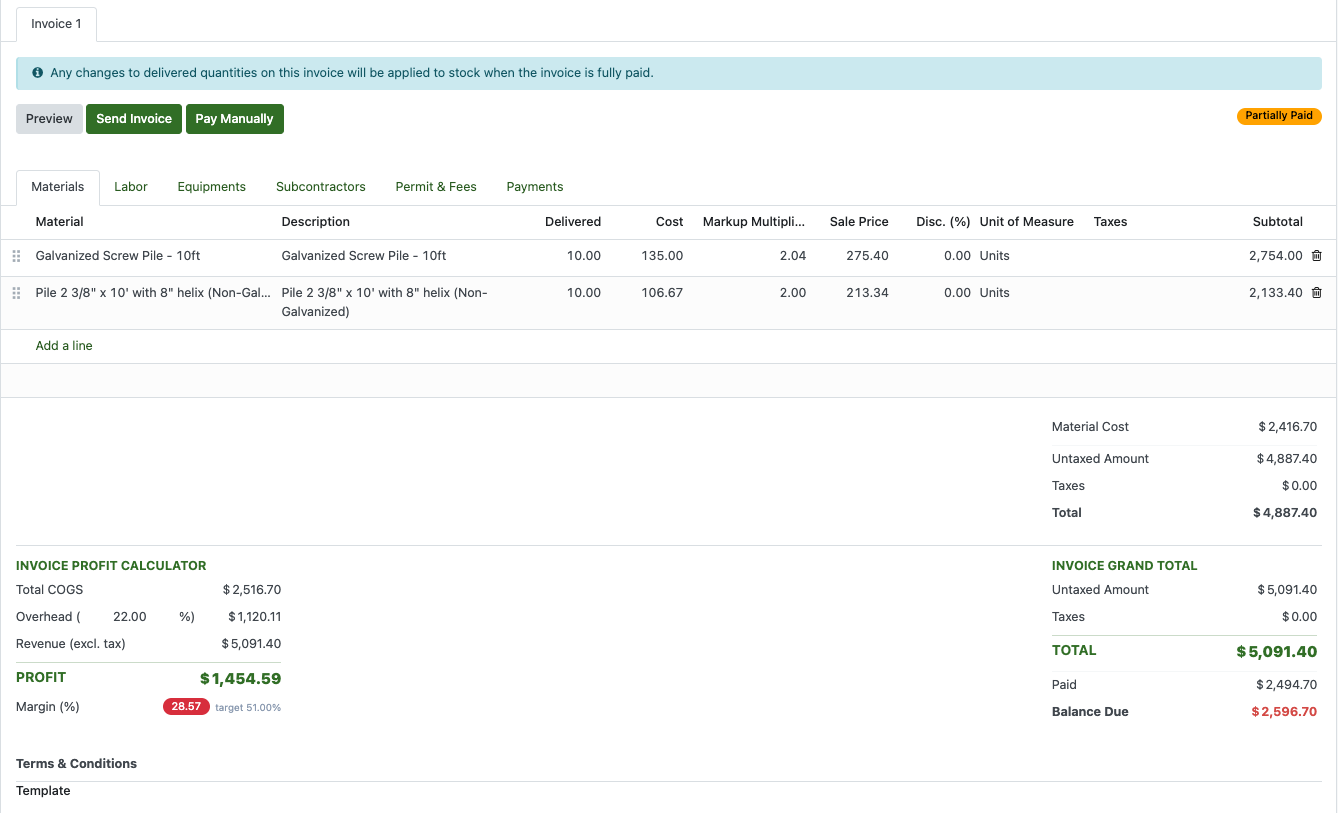Click Markup Multiplier column header
Image resolution: width=1338 pixels, height=813 pixels.
pos(754,222)
